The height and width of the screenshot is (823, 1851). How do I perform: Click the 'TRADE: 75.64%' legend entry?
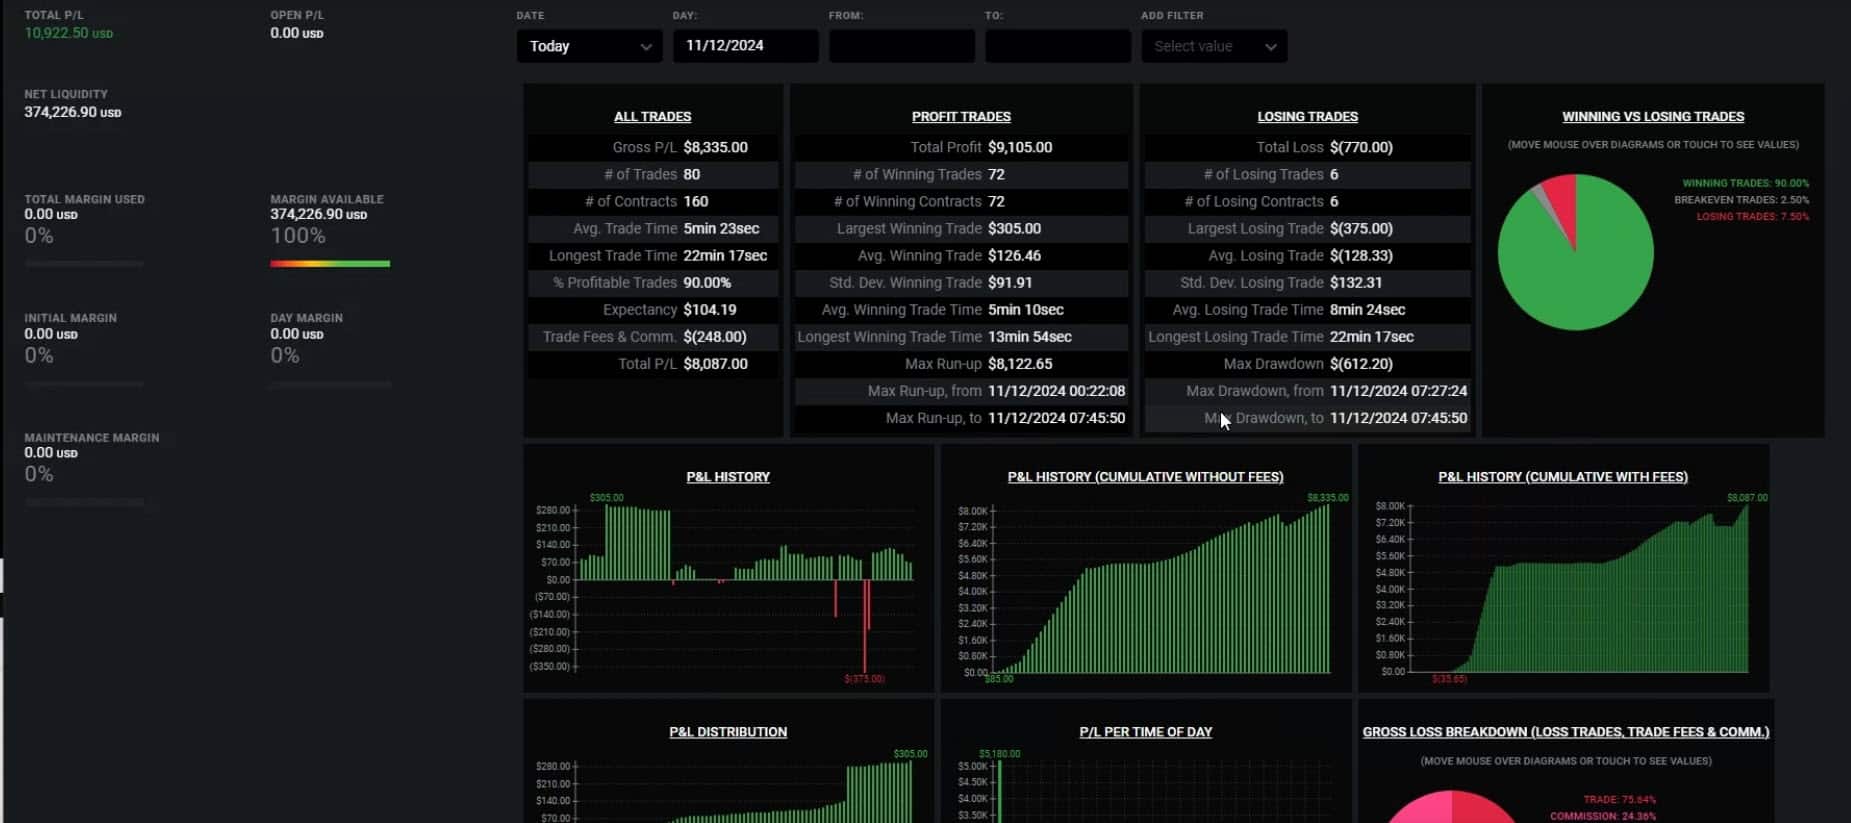coord(1620,800)
